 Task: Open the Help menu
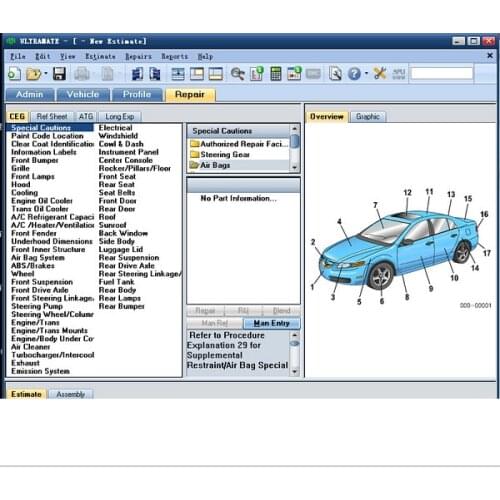pyautogui.click(x=205, y=56)
